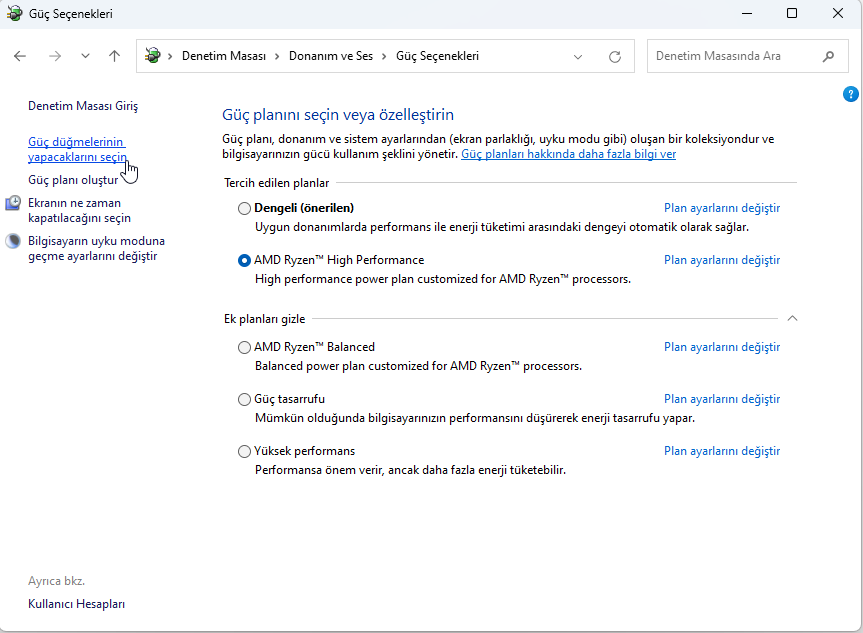The height and width of the screenshot is (633, 863).
Task: Click the forward navigation arrow
Action: coord(55,56)
